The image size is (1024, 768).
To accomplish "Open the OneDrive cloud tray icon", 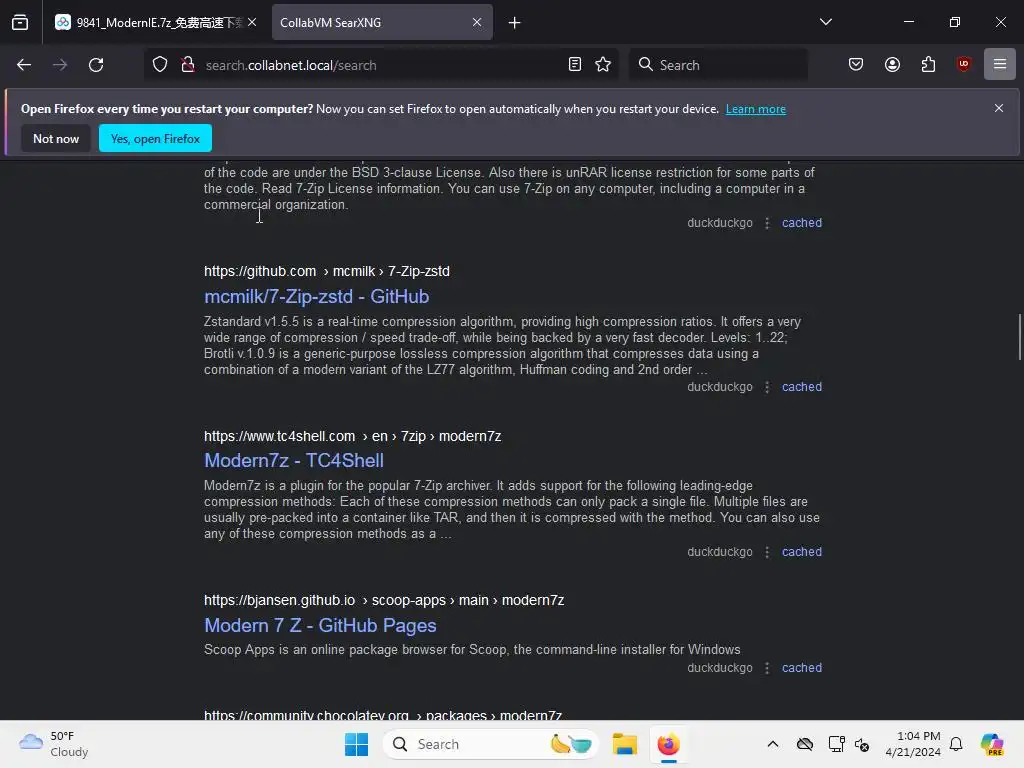I will coord(805,744).
